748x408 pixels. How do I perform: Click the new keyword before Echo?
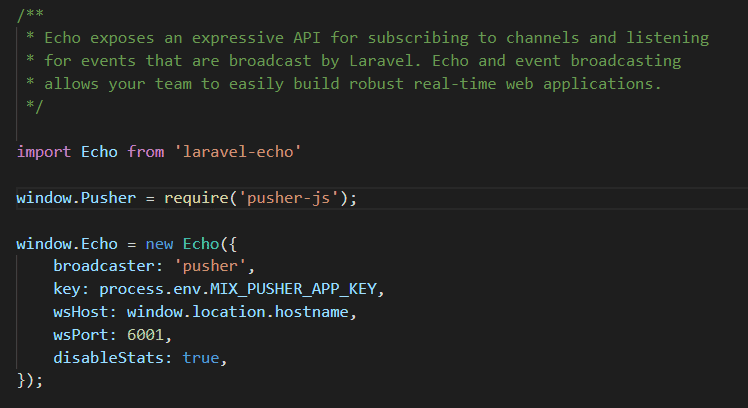(x=159, y=244)
